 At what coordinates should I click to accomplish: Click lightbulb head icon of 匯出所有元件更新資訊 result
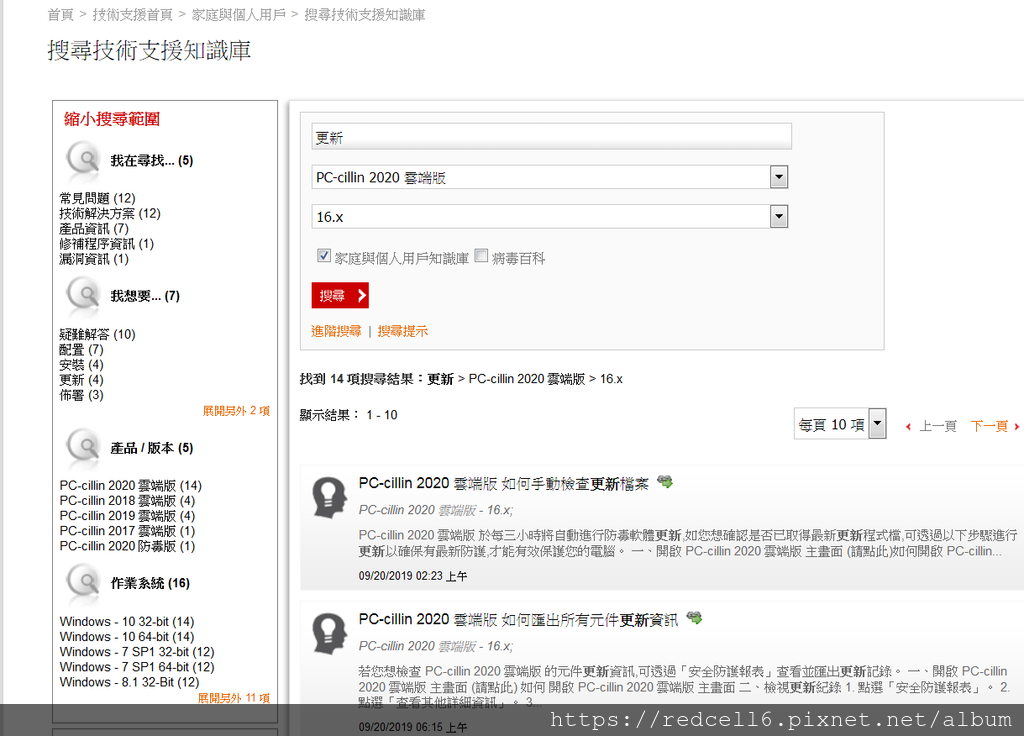pyautogui.click(x=328, y=633)
